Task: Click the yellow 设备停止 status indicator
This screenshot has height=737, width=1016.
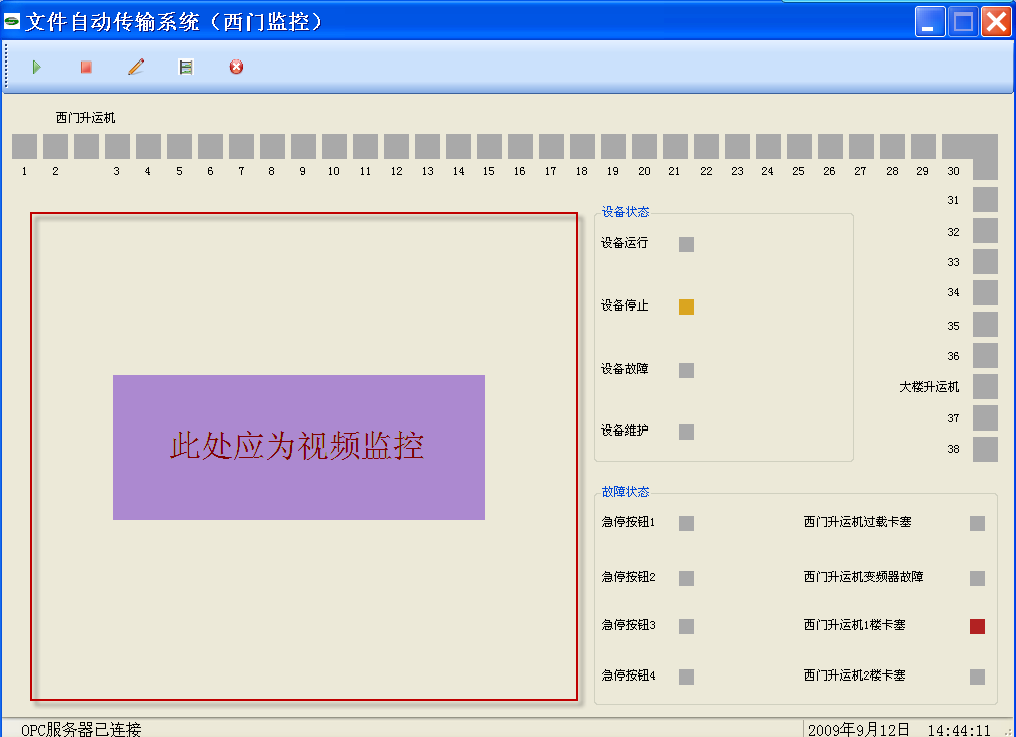Action: coord(687,307)
